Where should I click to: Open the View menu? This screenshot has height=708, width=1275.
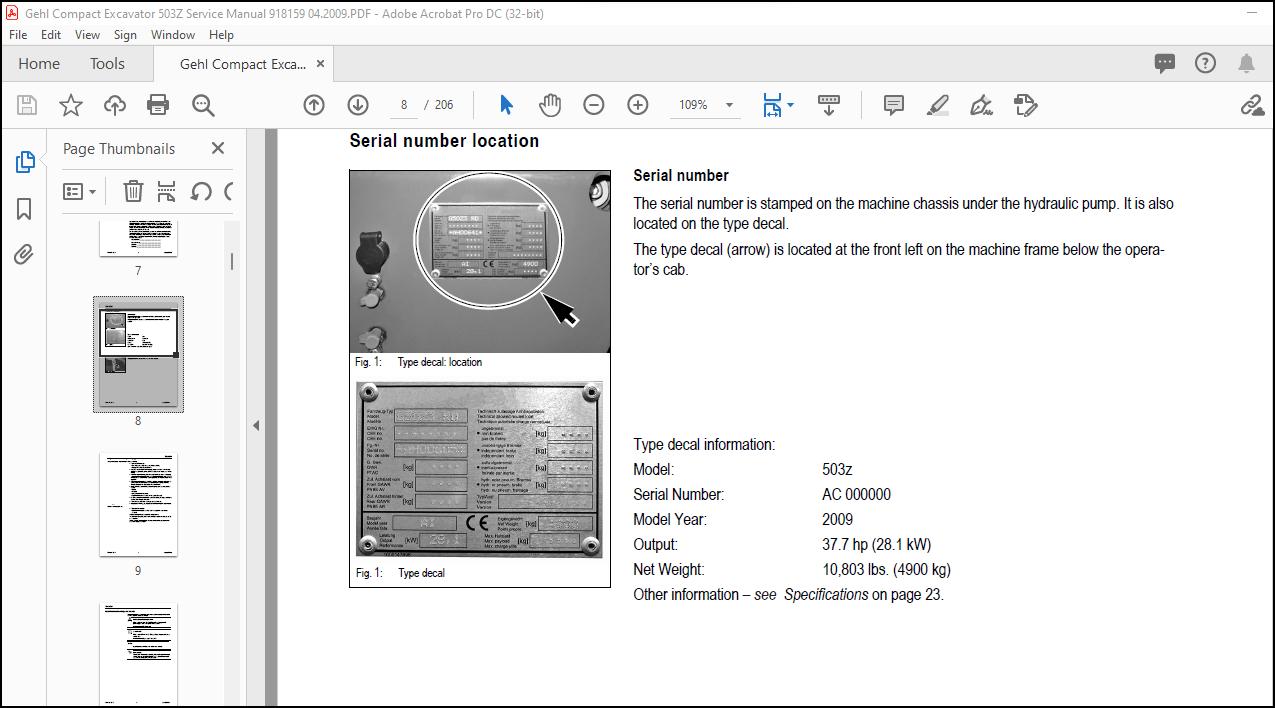pos(88,34)
